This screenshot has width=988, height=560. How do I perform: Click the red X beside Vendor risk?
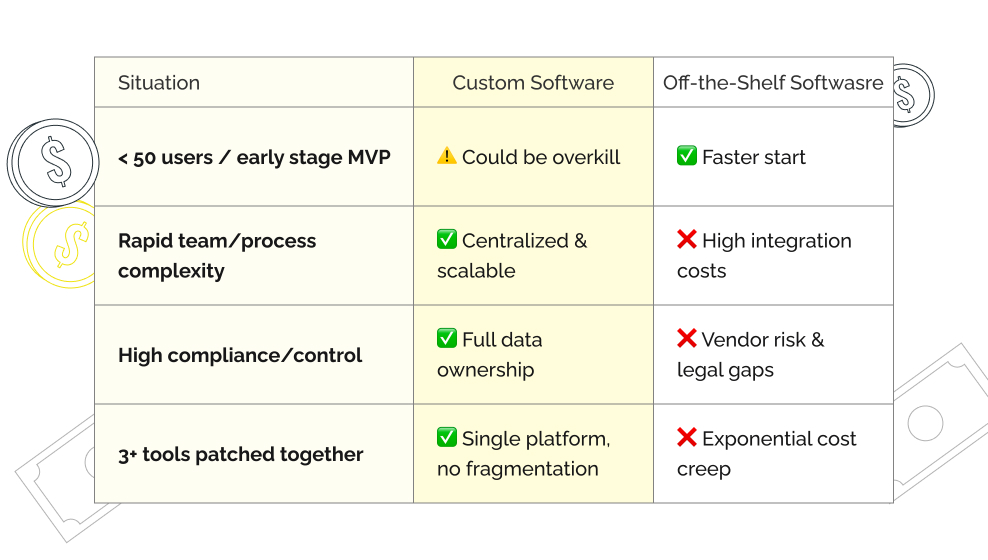tap(687, 339)
